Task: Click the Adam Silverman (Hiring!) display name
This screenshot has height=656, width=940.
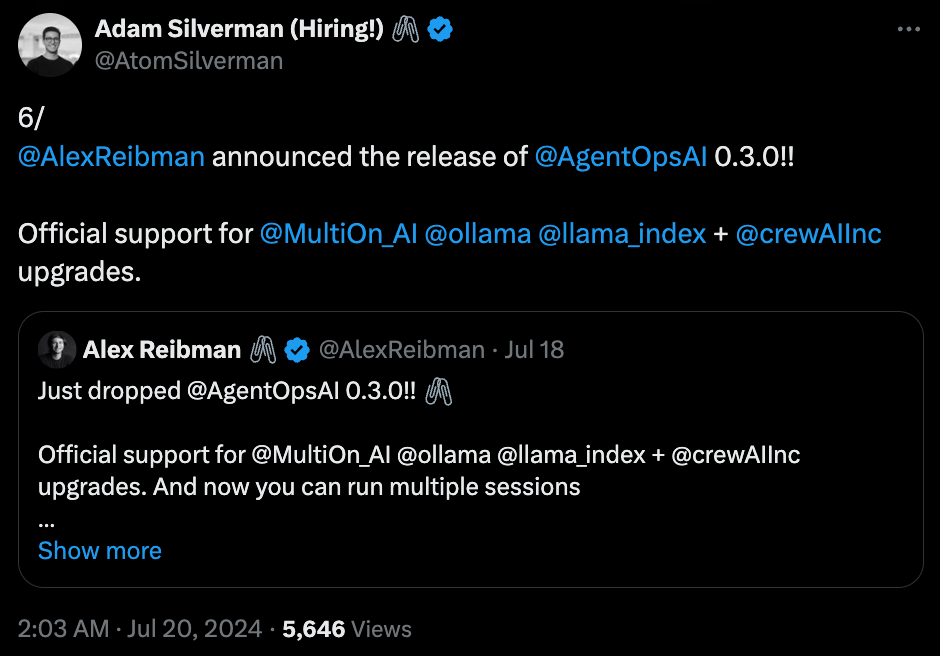Action: (x=239, y=29)
